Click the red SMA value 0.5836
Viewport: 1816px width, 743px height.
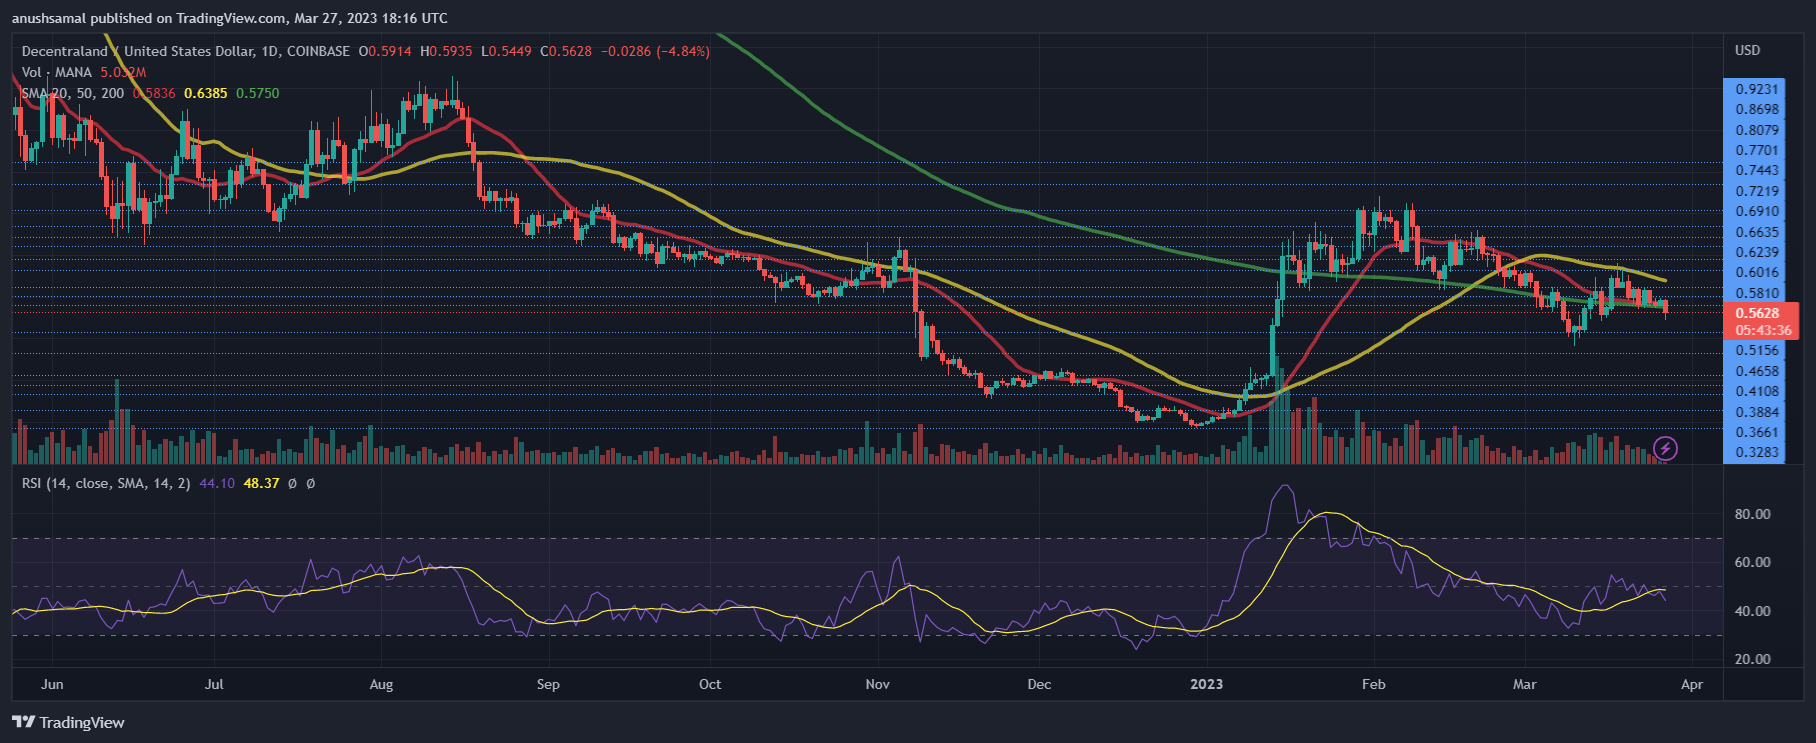coord(154,93)
